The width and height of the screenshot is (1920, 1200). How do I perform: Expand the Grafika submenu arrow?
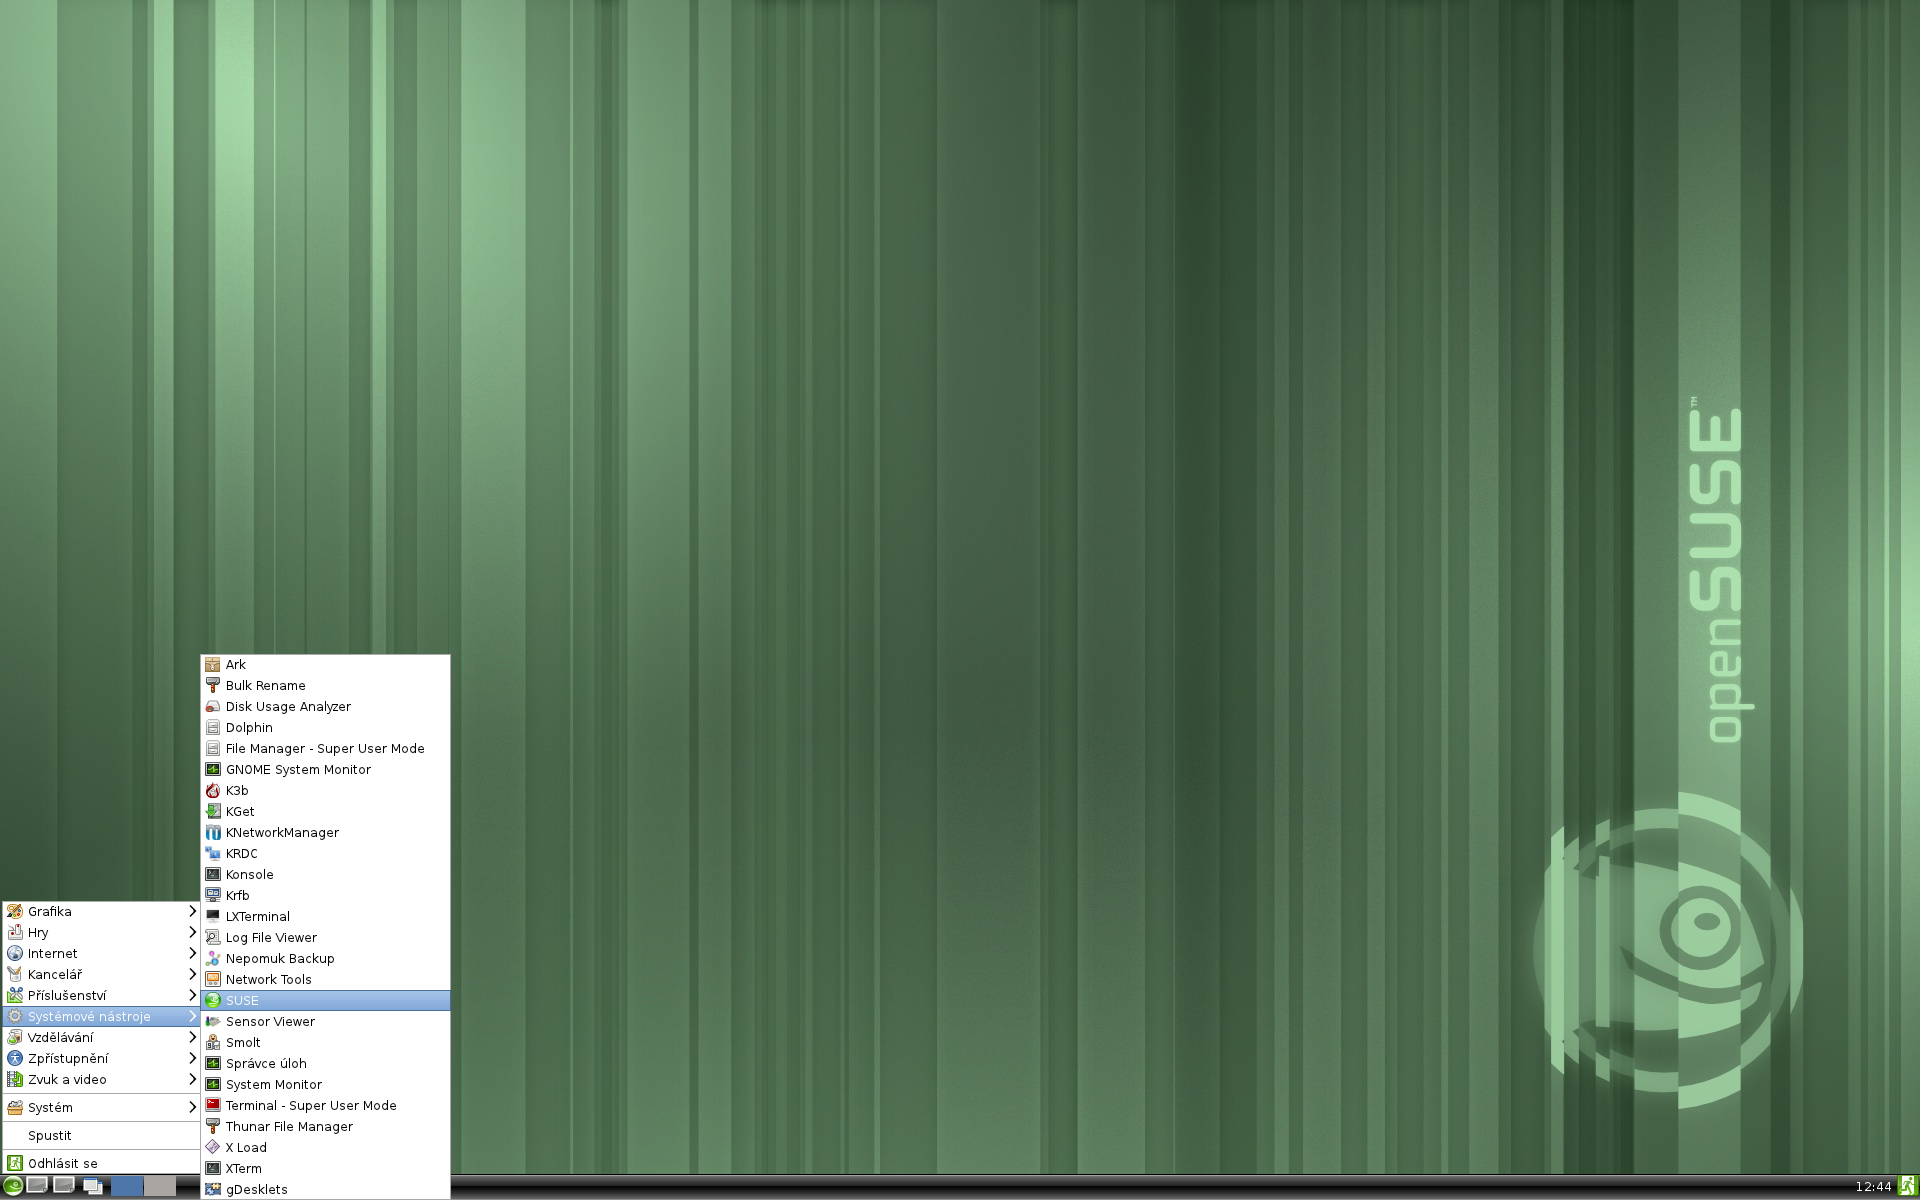tap(192, 911)
